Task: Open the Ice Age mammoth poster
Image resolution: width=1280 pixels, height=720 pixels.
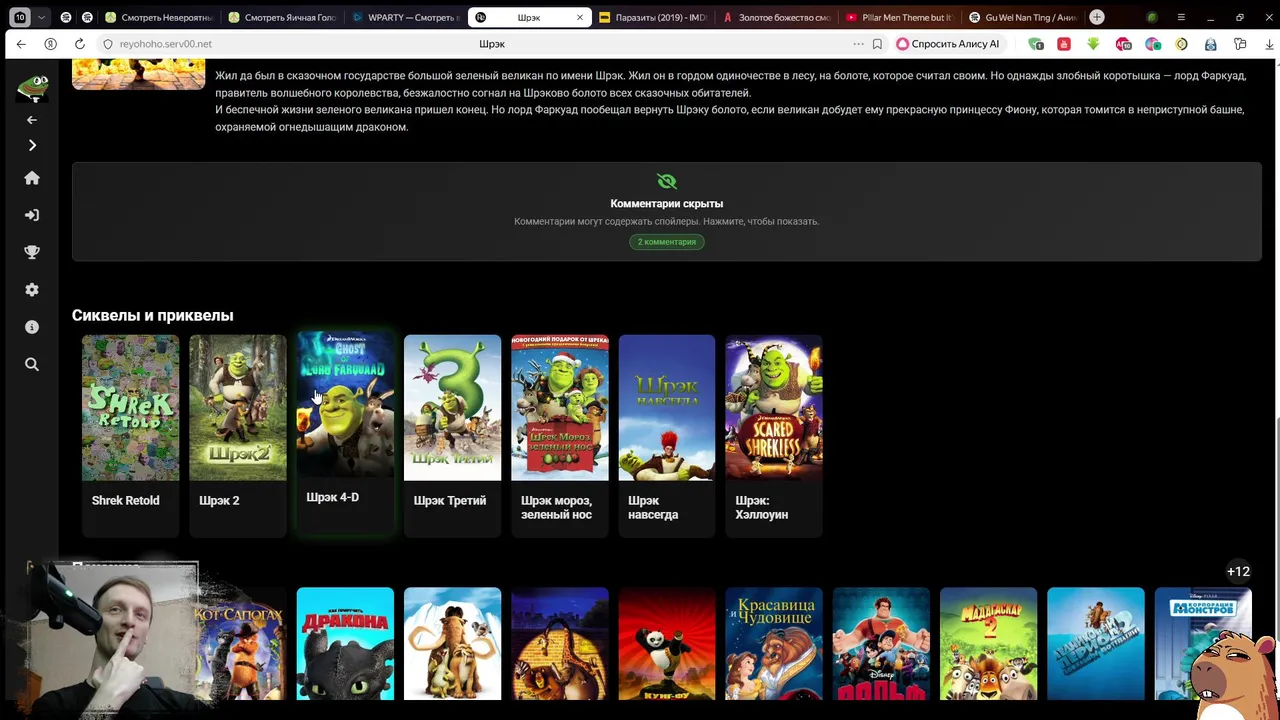Action: tap(452, 644)
